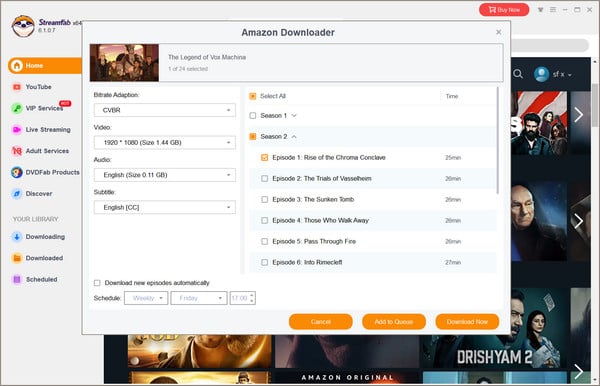Open the Home section in sidebar
The width and height of the screenshot is (600, 386).
coord(45,65)
